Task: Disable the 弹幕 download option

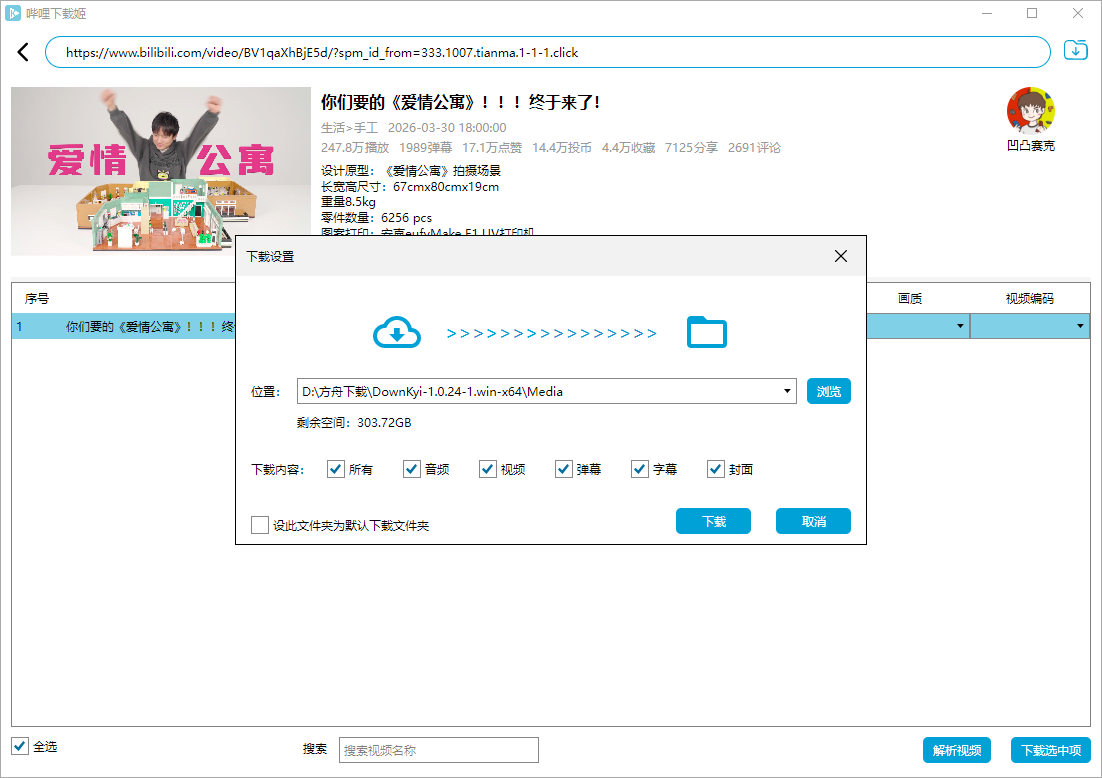Action: point(563,469)
